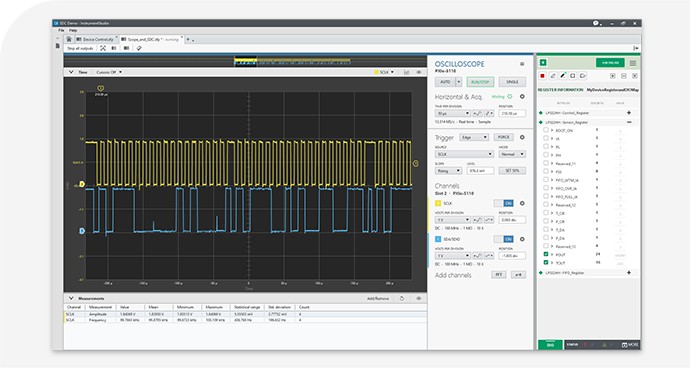Click RUN/STOP button
The width and height of the screenshot is (690, 368).
coord(480,82)
